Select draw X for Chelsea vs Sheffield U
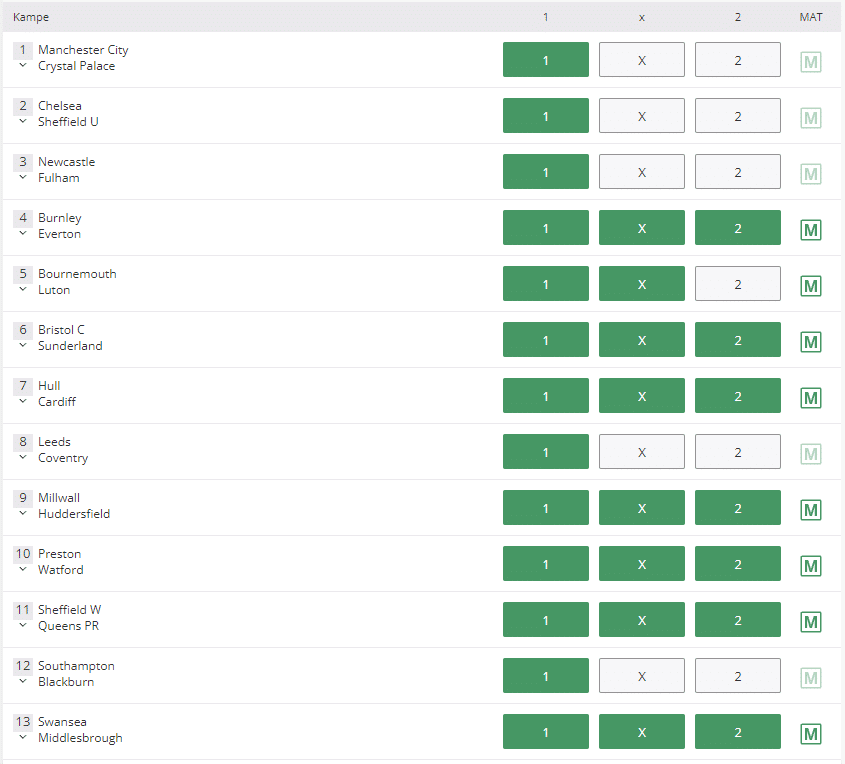The height and width of the screenshot is (764, 845). (x=642, y=116)
